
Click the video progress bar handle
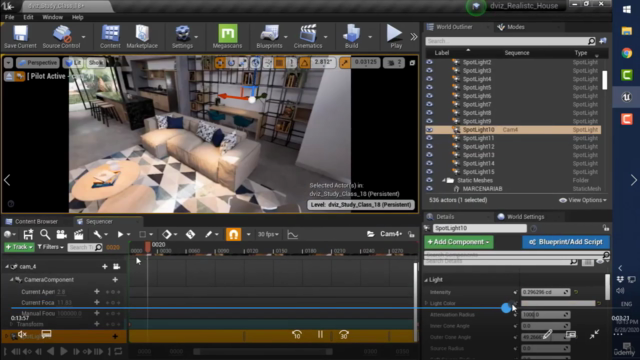pos(506,308)
